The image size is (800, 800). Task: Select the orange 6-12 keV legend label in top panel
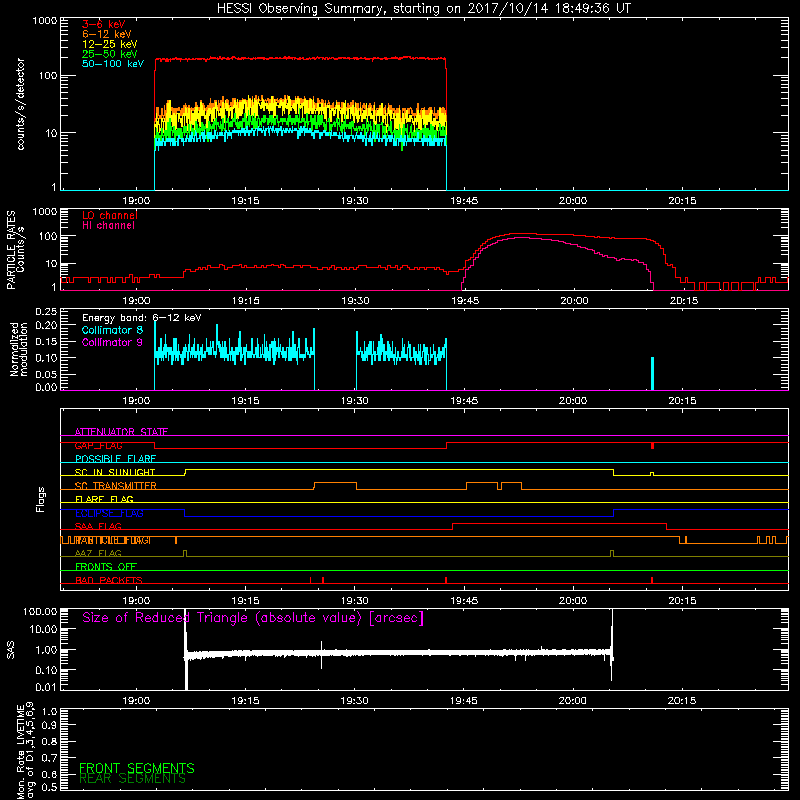(x=107, y=34)
